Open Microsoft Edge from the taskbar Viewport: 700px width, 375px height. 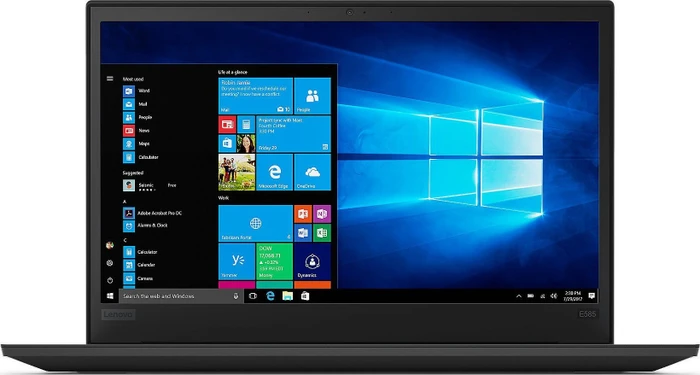(x=270, y=296)
